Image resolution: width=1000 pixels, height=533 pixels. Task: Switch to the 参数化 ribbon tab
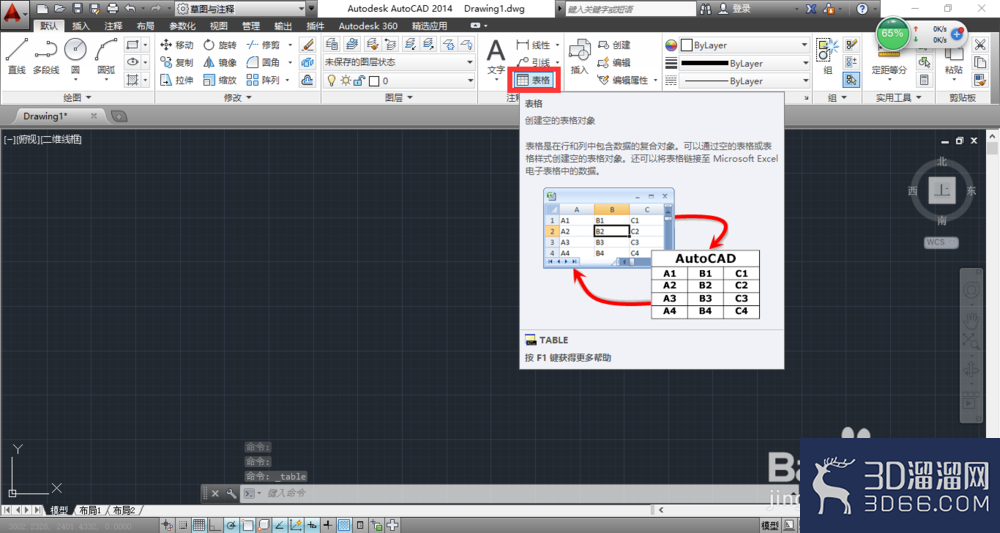(182, 26)
